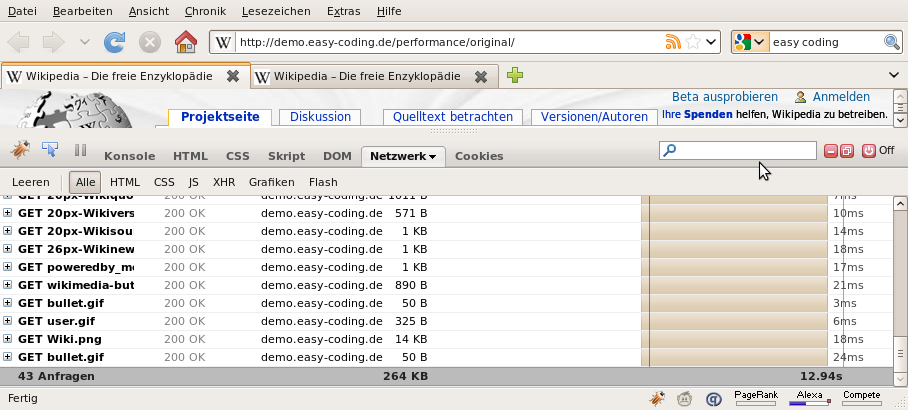Click the Leeren button to clear requests
This screenshot has height=410, width=908.
[30, 182]
